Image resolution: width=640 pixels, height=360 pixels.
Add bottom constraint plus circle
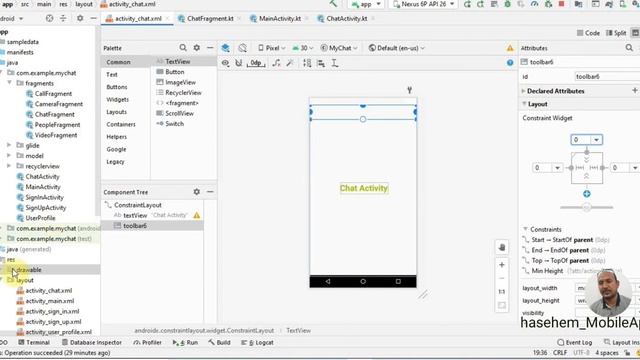tap(587, 194)
